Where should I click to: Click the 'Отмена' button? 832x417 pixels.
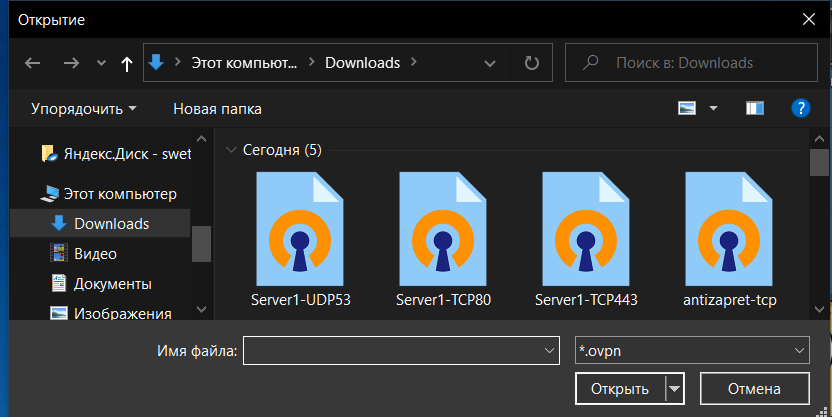(754, 389)
